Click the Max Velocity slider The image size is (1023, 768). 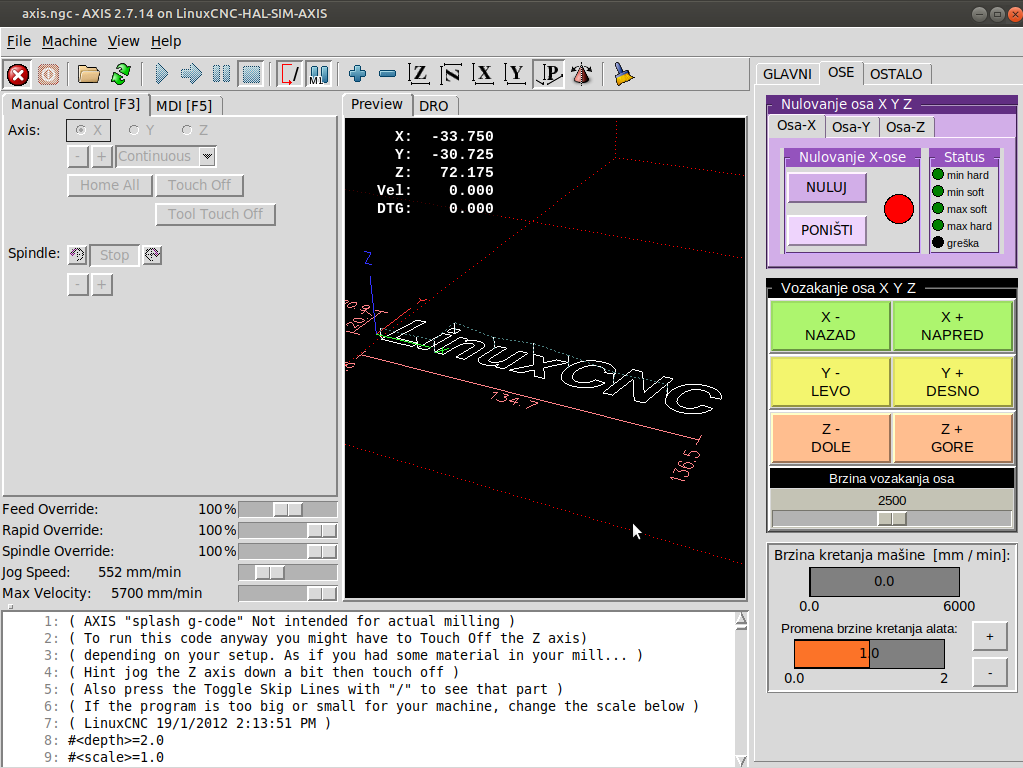pyautogui.click(x=288, y=594)
